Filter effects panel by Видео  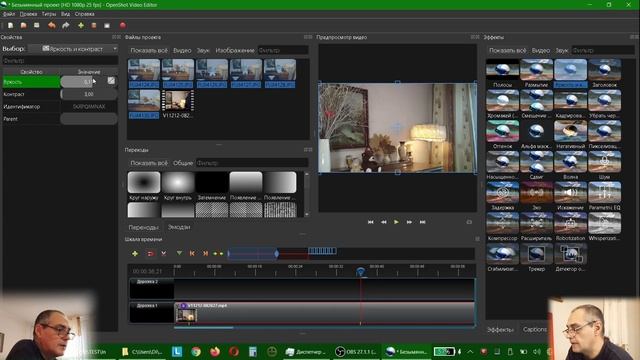tap(541, 50)
